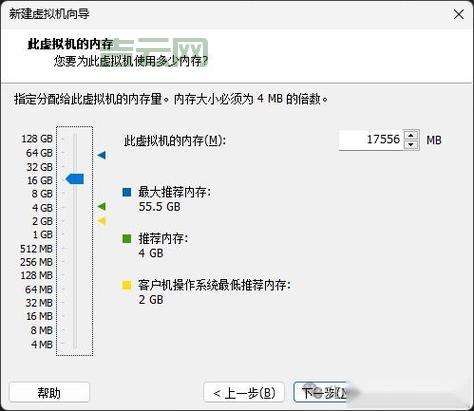474x411 pixels.
Task: Click the 4 MB slider label
Action: point(42,344)
